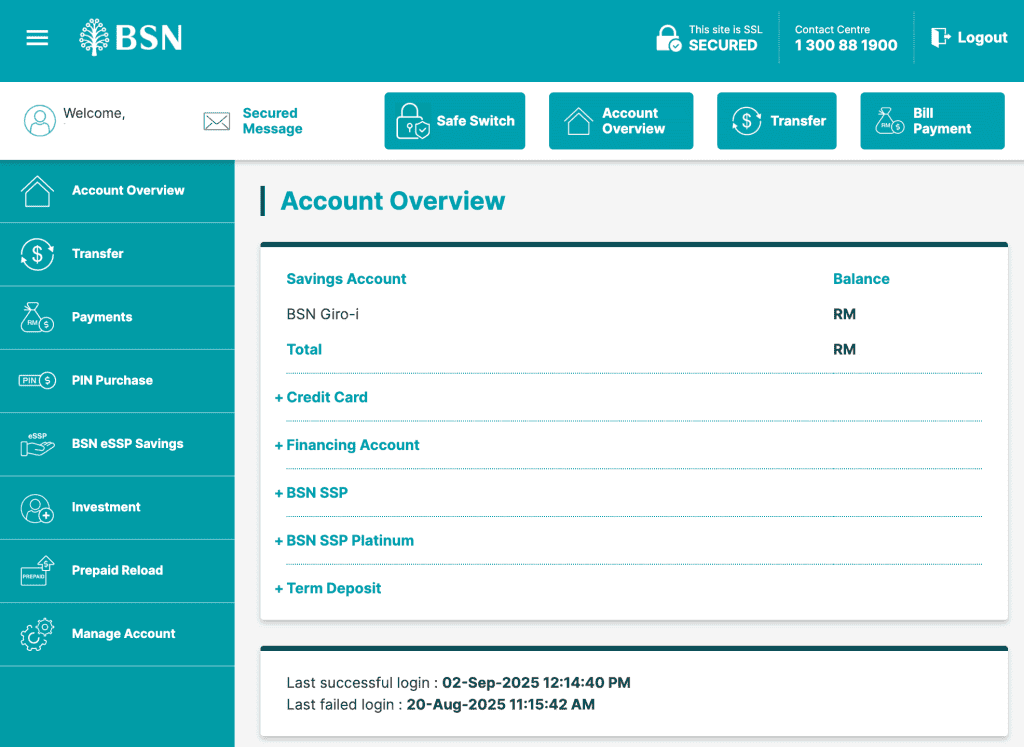The width and height of the screenshot is (1024, 747).
Task: Click the sidebar Transfer dollar icon
Action: point(37,254)
